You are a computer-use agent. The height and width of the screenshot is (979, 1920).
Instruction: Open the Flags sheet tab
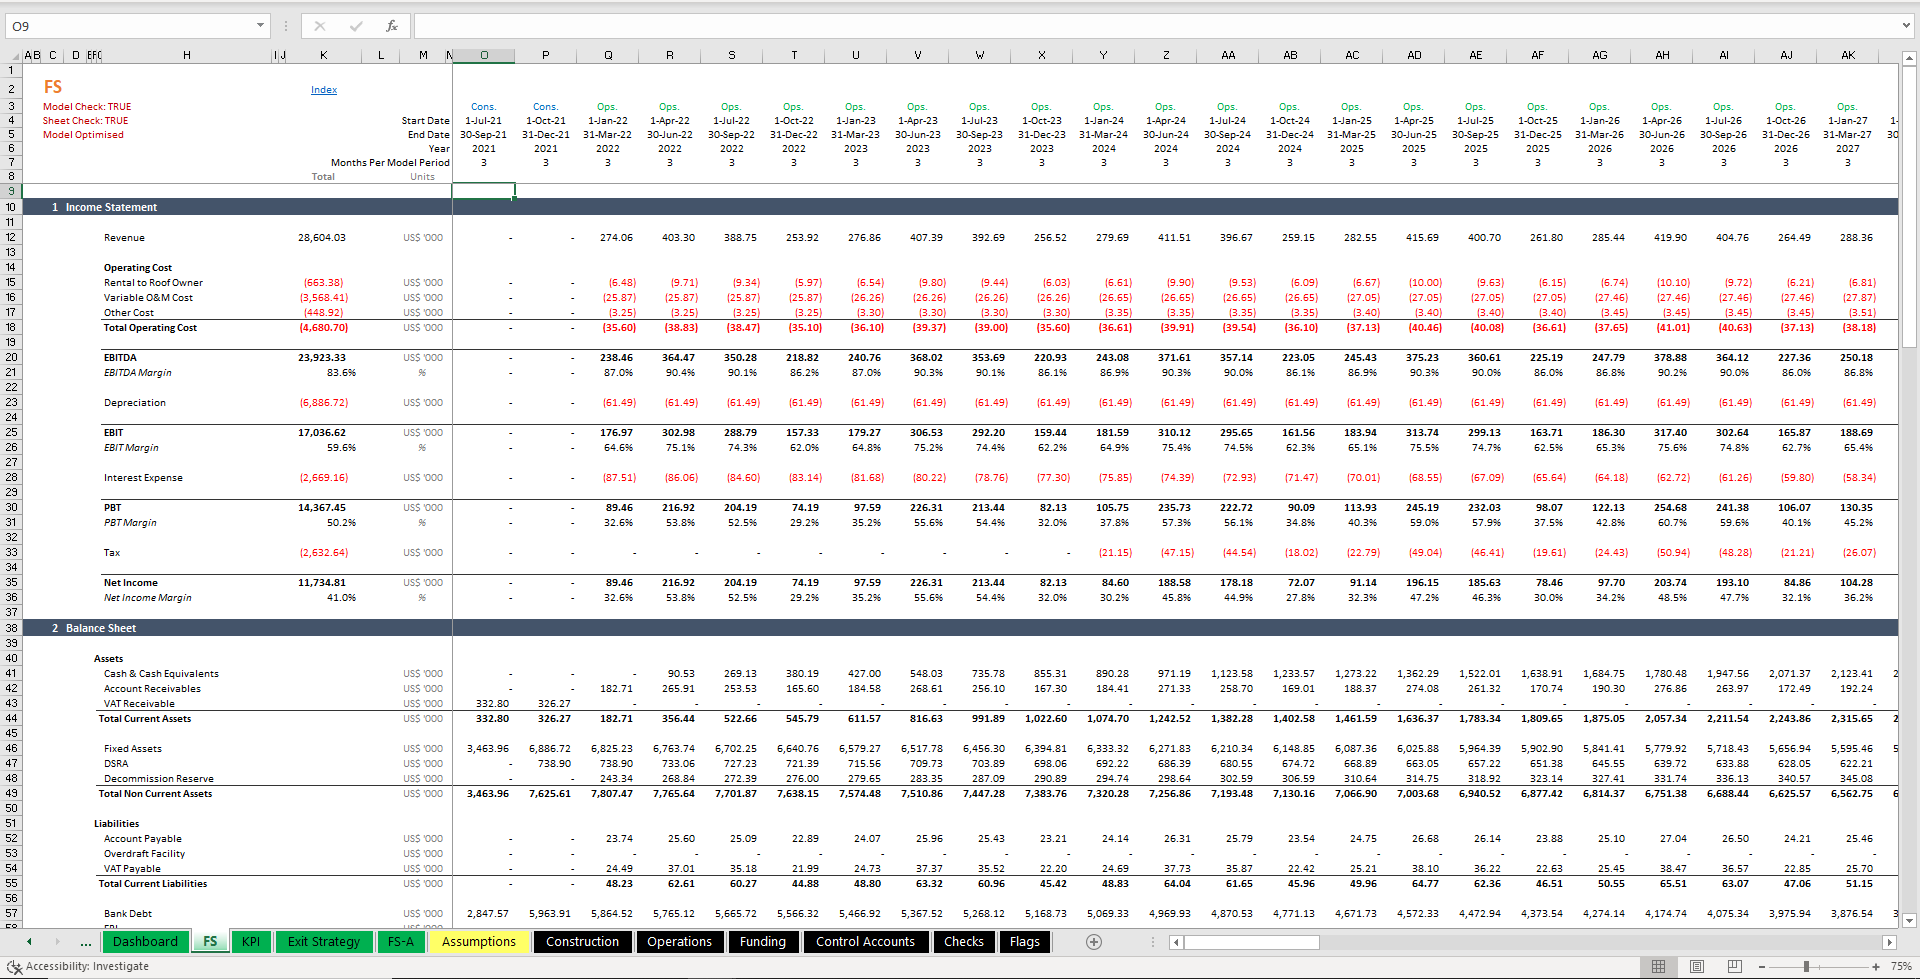pos(1025,942)
